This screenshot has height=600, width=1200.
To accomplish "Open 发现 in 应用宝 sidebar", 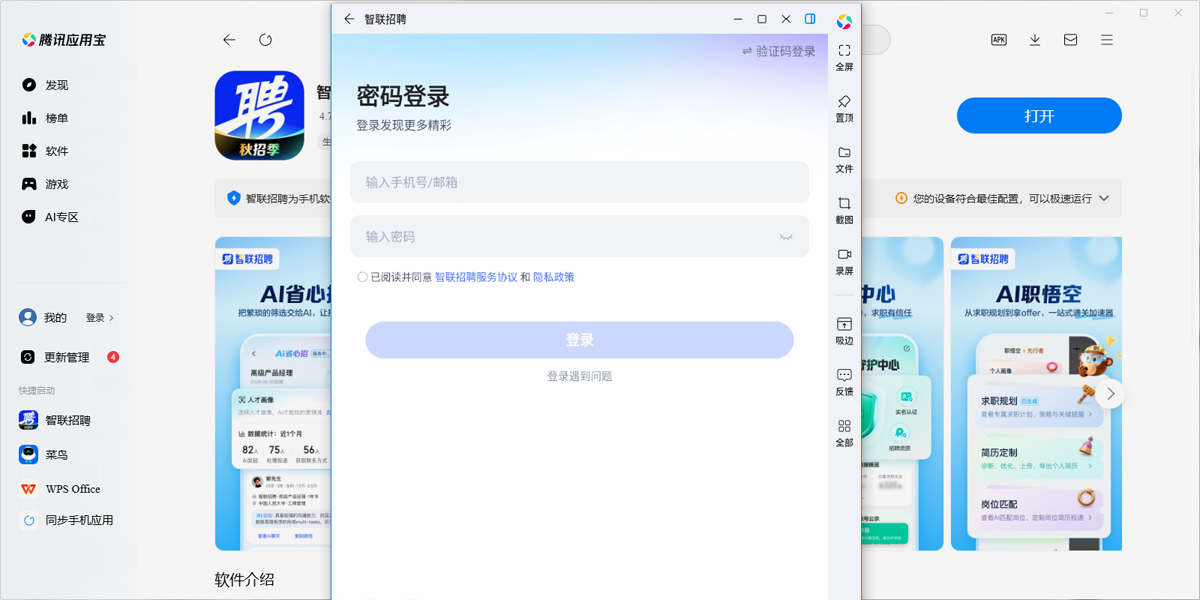I will tap(46, 85).
